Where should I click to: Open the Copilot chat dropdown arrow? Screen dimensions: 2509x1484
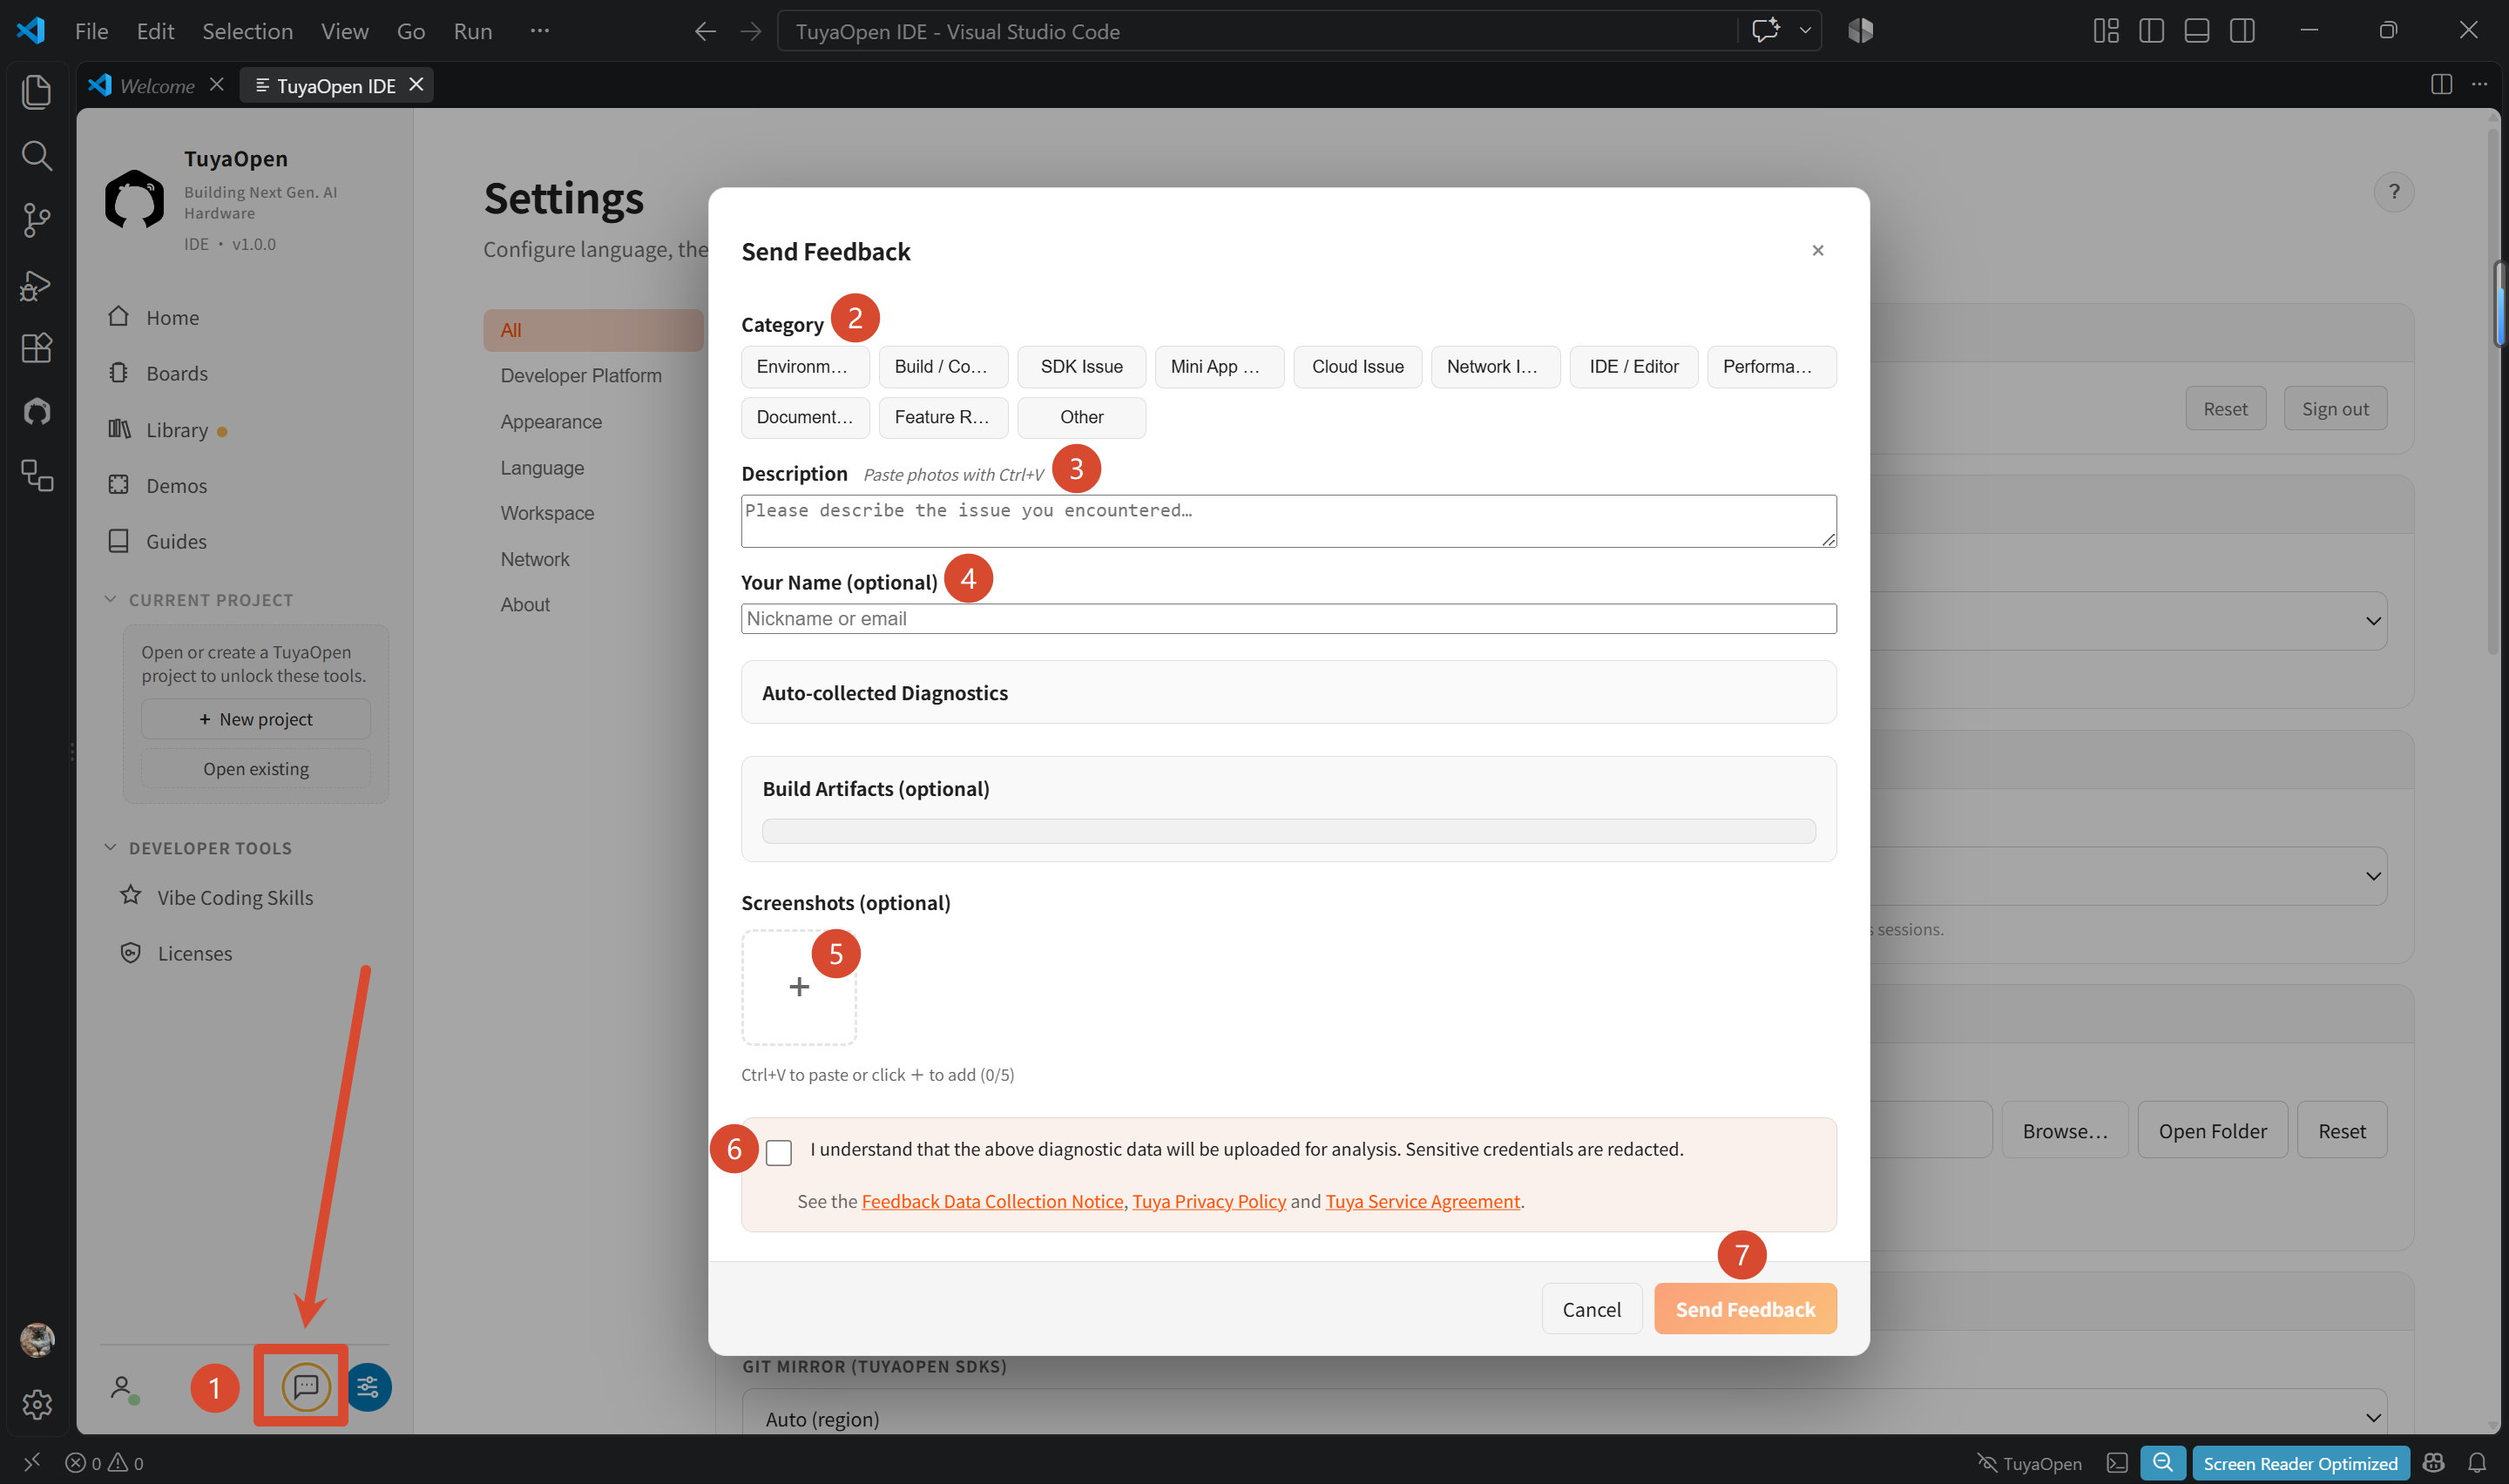click(x=1804, y=30)
